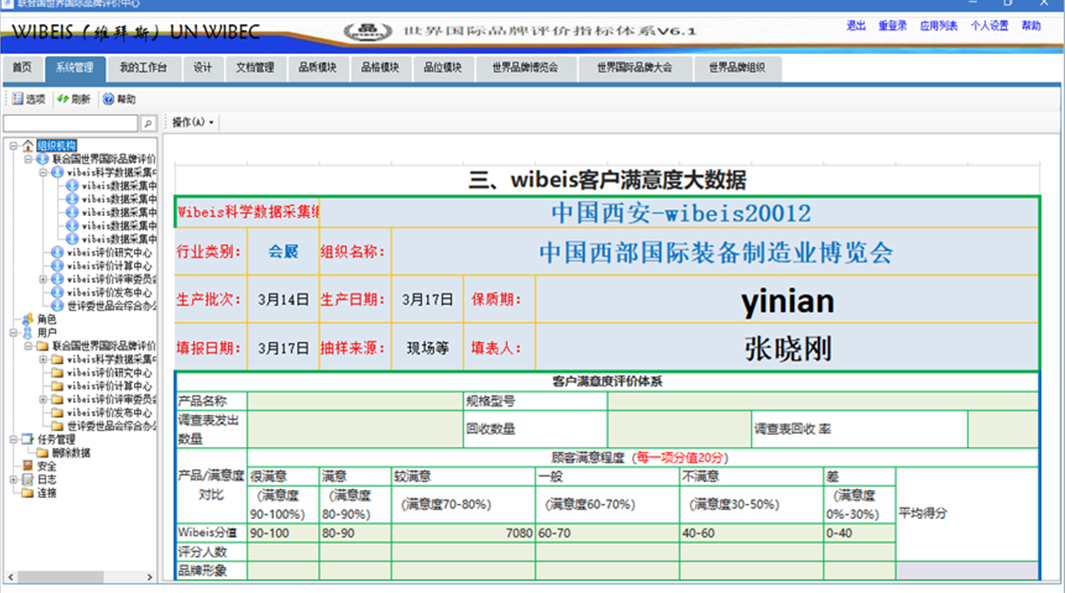The width and height of the screenshot is (1065, 593).
Task: Click the 任务管理 task icon
Action: pos(28,439)
